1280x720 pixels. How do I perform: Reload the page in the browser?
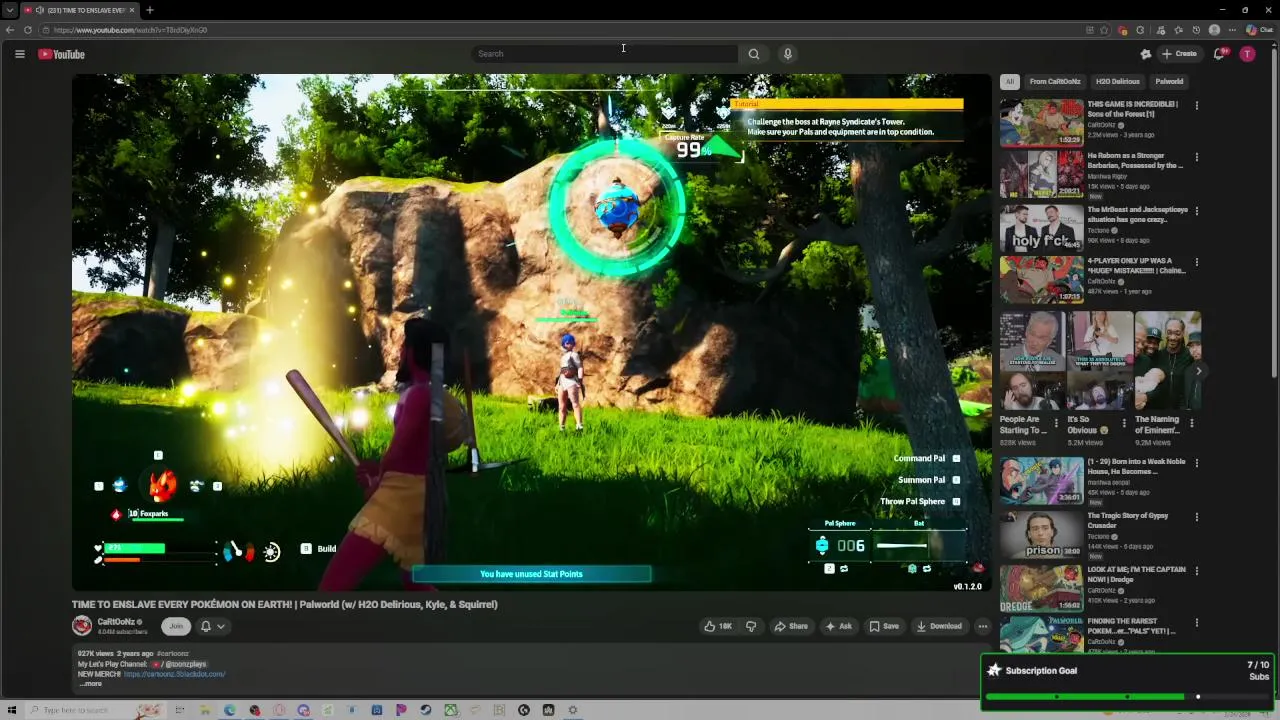28,30
